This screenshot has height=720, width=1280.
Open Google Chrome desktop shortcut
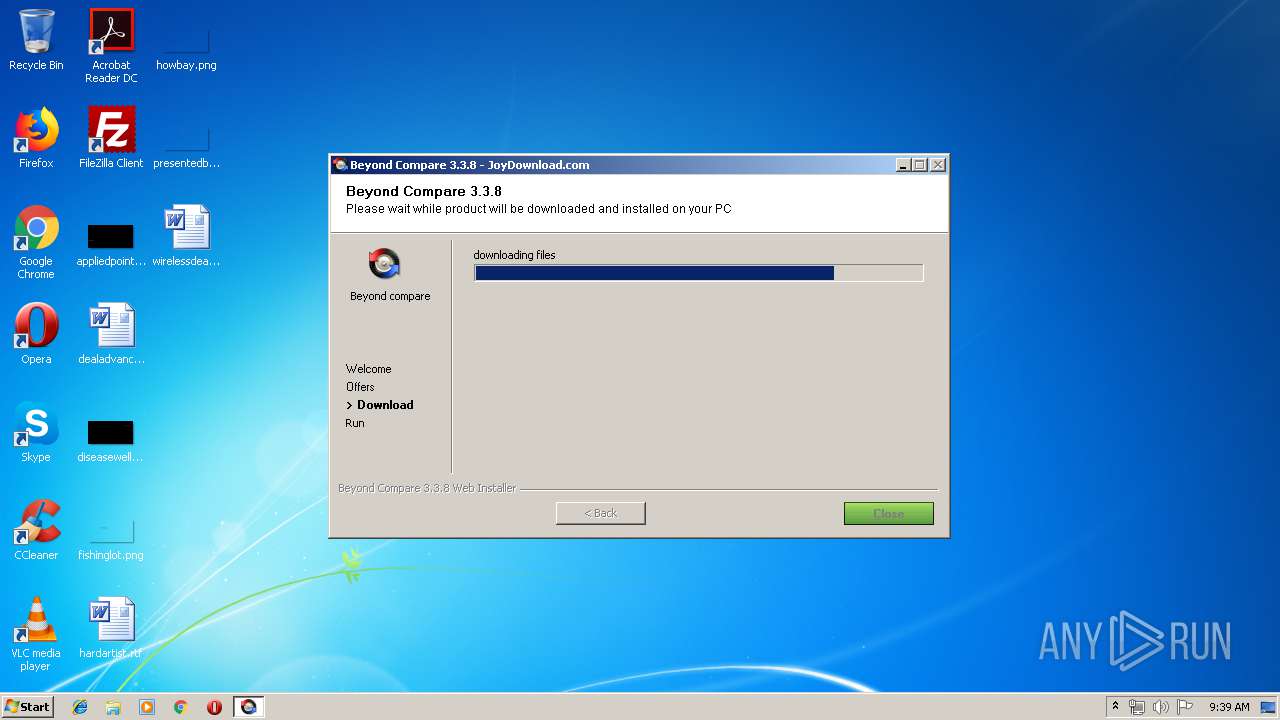tap(36, 242)
